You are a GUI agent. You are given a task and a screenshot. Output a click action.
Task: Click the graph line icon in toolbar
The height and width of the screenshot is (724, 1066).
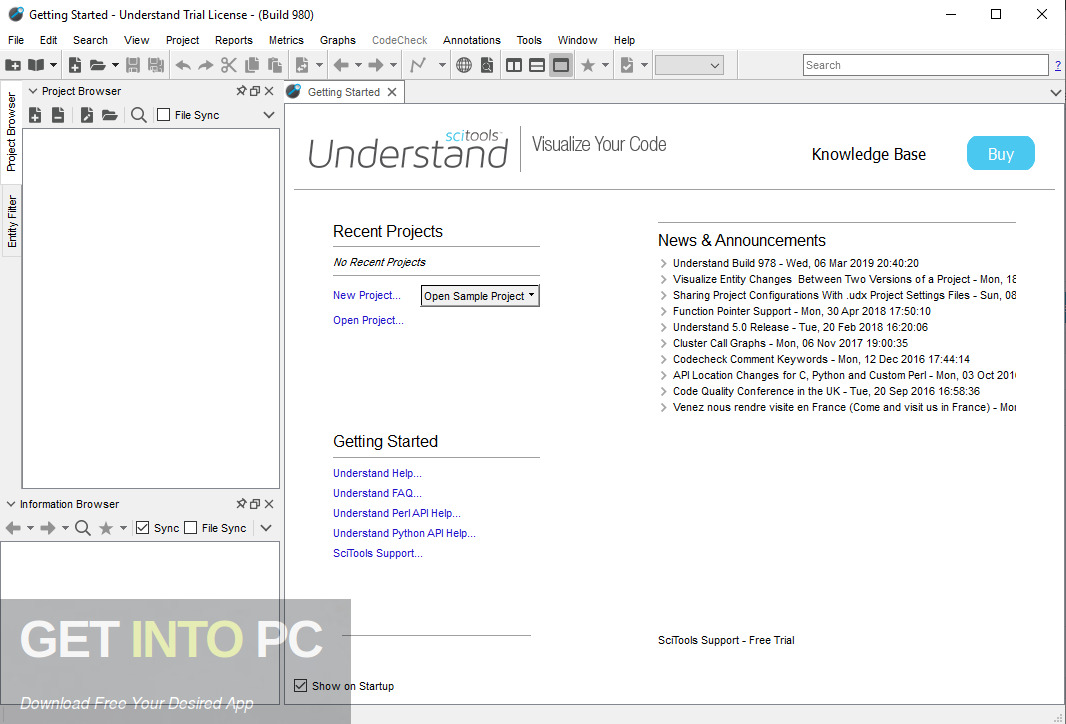[x=418, y=65]
